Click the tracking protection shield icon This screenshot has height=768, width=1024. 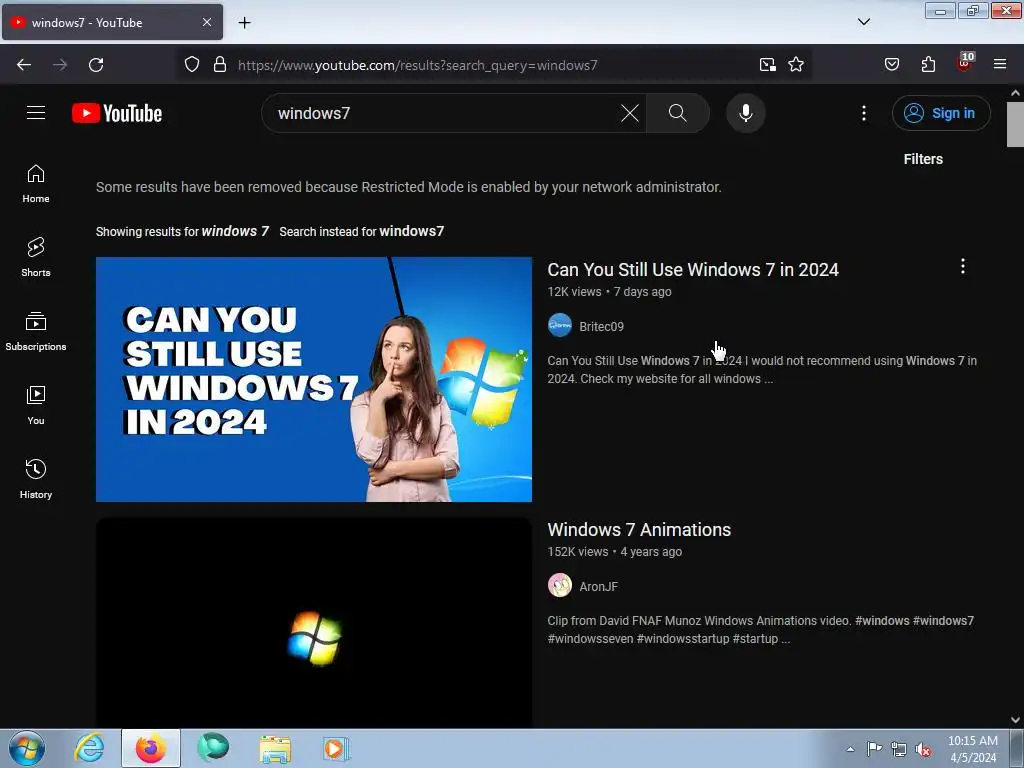(x=191, y=65)
